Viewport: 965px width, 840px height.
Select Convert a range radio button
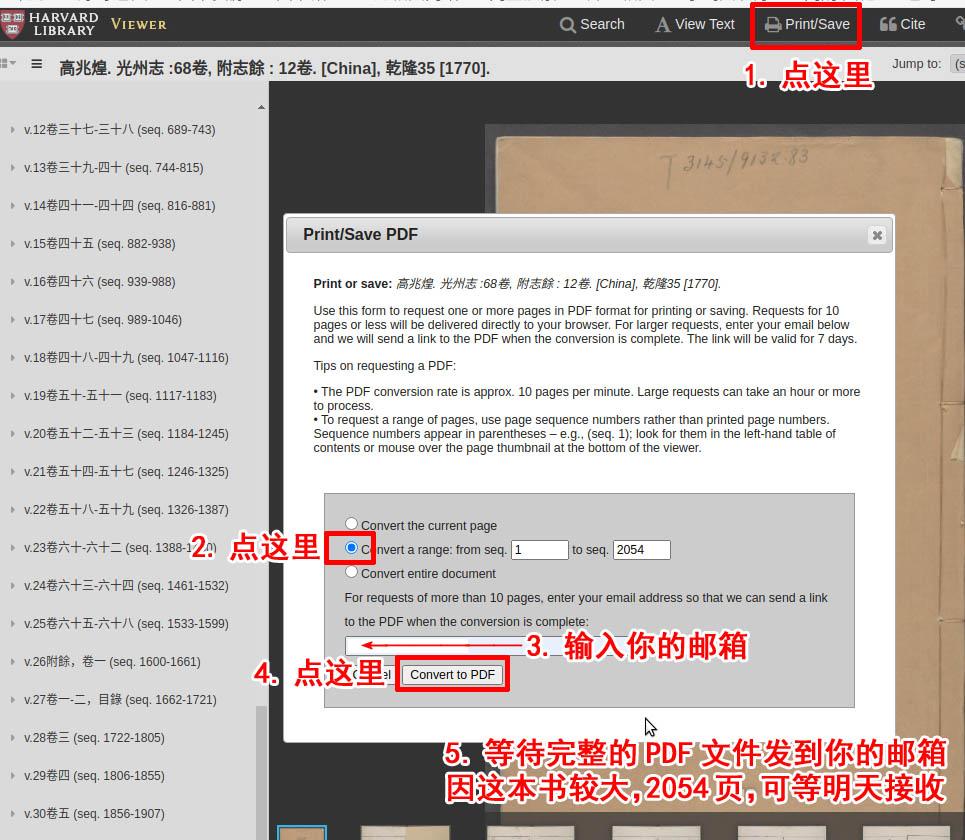351,548
